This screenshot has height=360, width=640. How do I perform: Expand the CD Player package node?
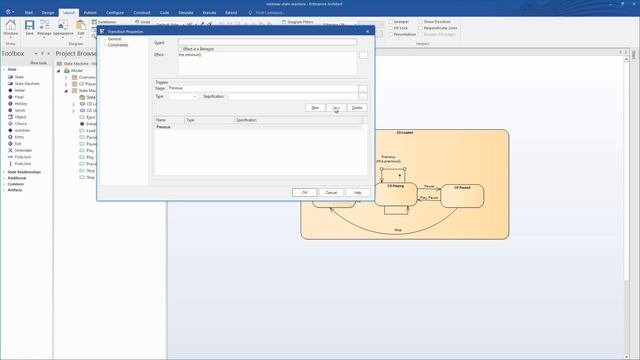(66, 84)
